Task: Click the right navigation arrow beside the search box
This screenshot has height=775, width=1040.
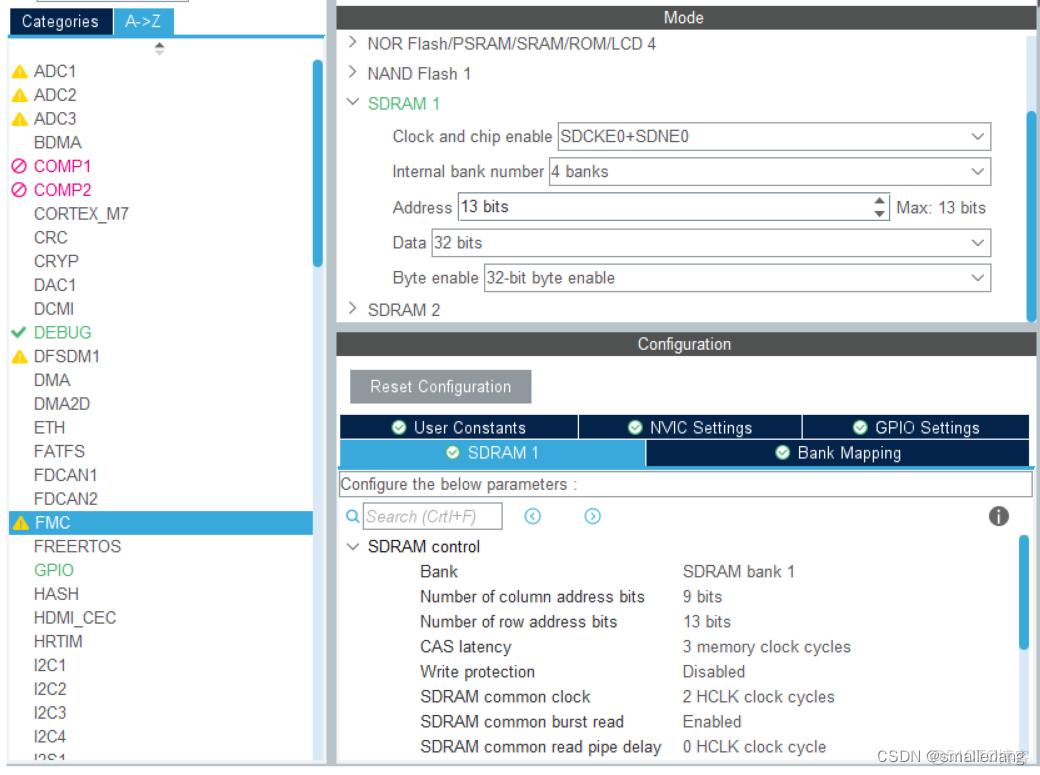Action: coord(592,516)
